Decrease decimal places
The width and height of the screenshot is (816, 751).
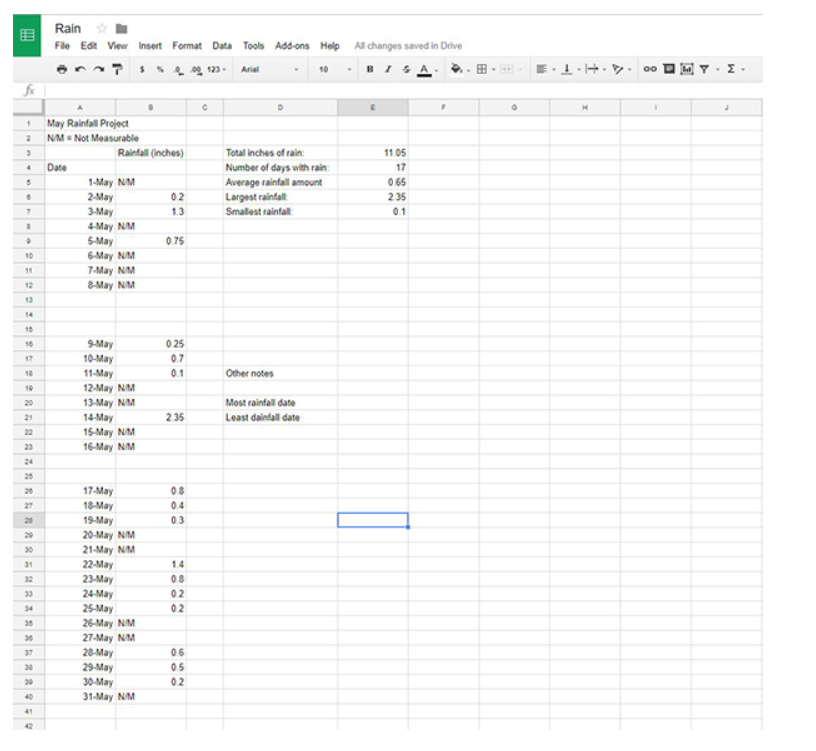tap(178, 69)
